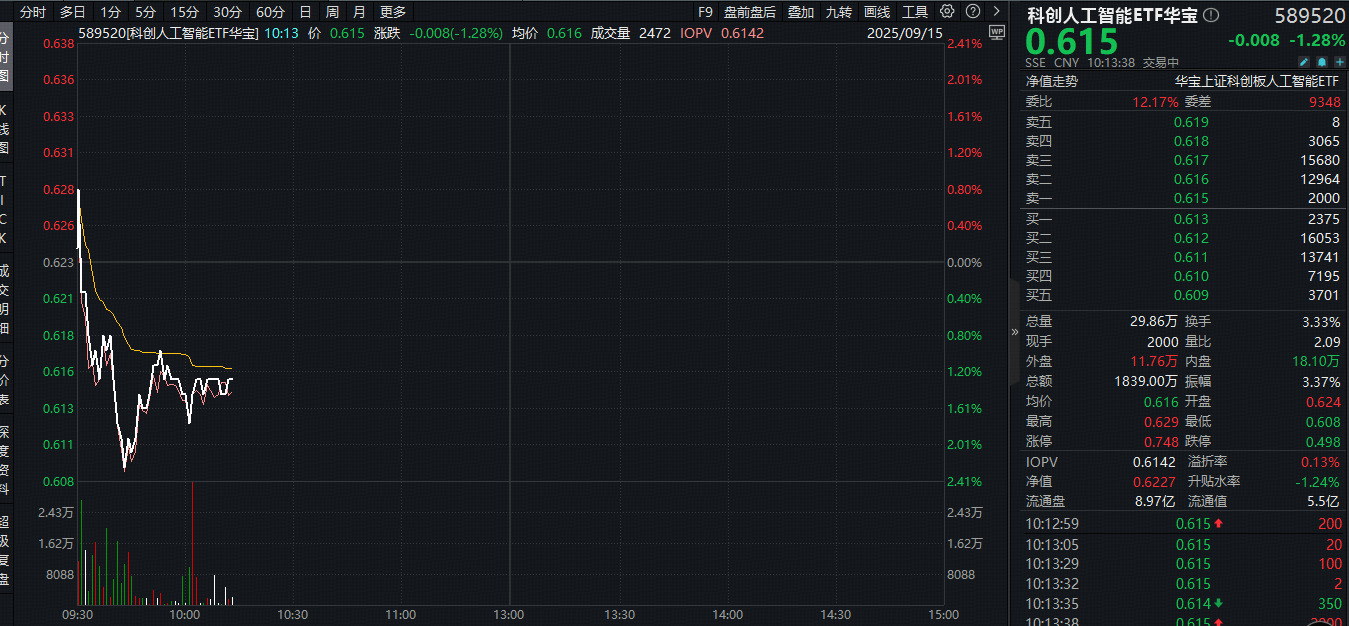Viewport: 1349px width, 626px height.
Task: Expand the side panel arrow handle
Action: click(1013, 331)
